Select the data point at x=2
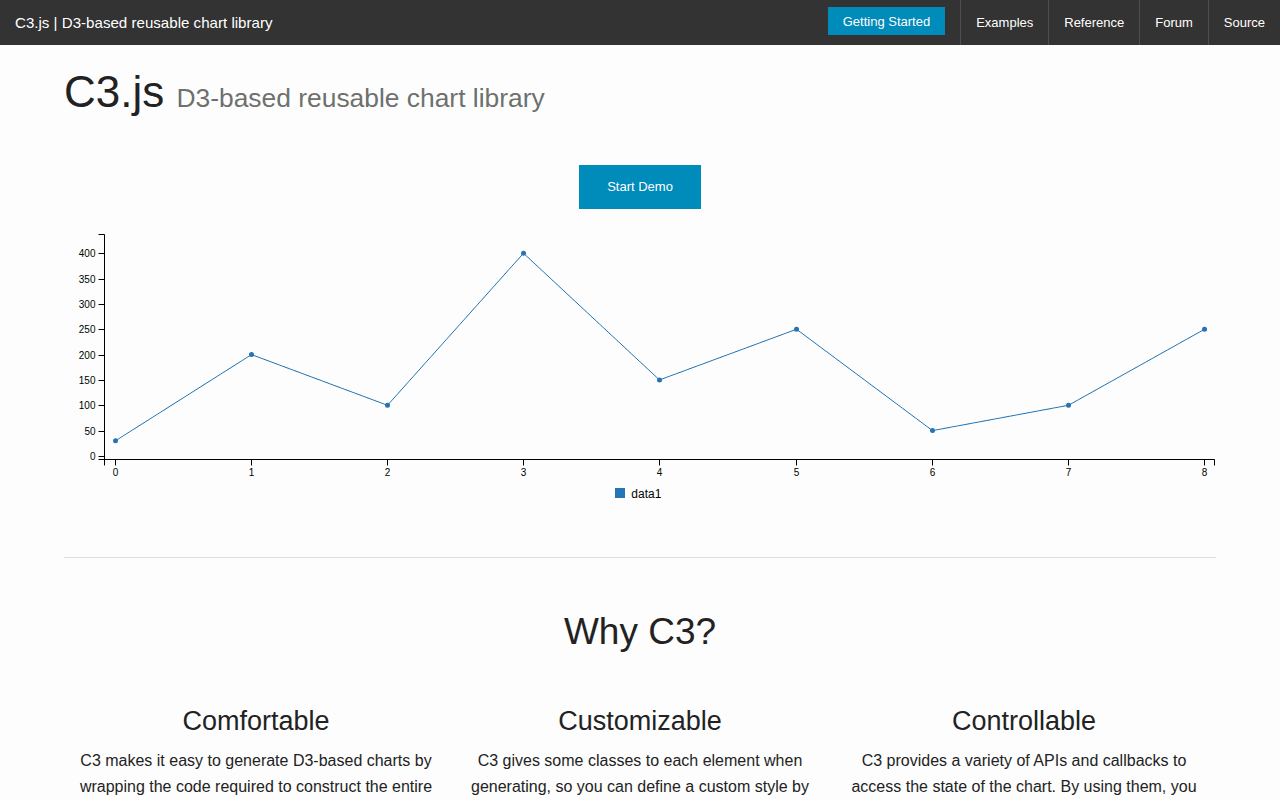The height and width of the screenshot is (800, 1280). point(387,405)
